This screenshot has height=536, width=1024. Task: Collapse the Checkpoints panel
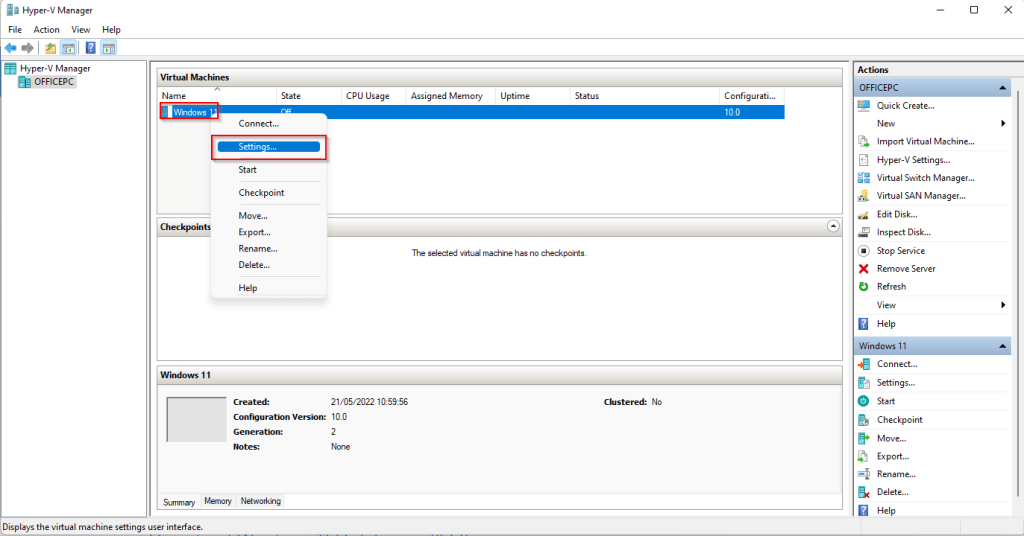coord(834,227)
